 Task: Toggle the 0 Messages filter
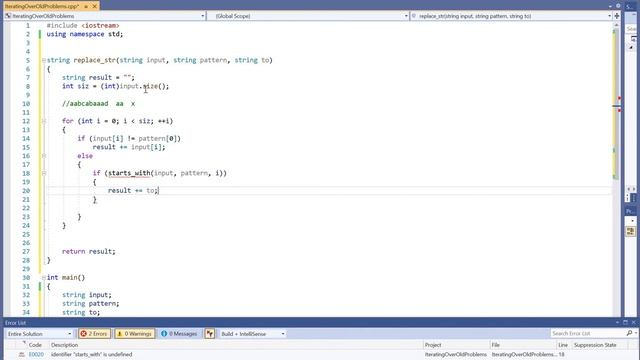point(179,334)
